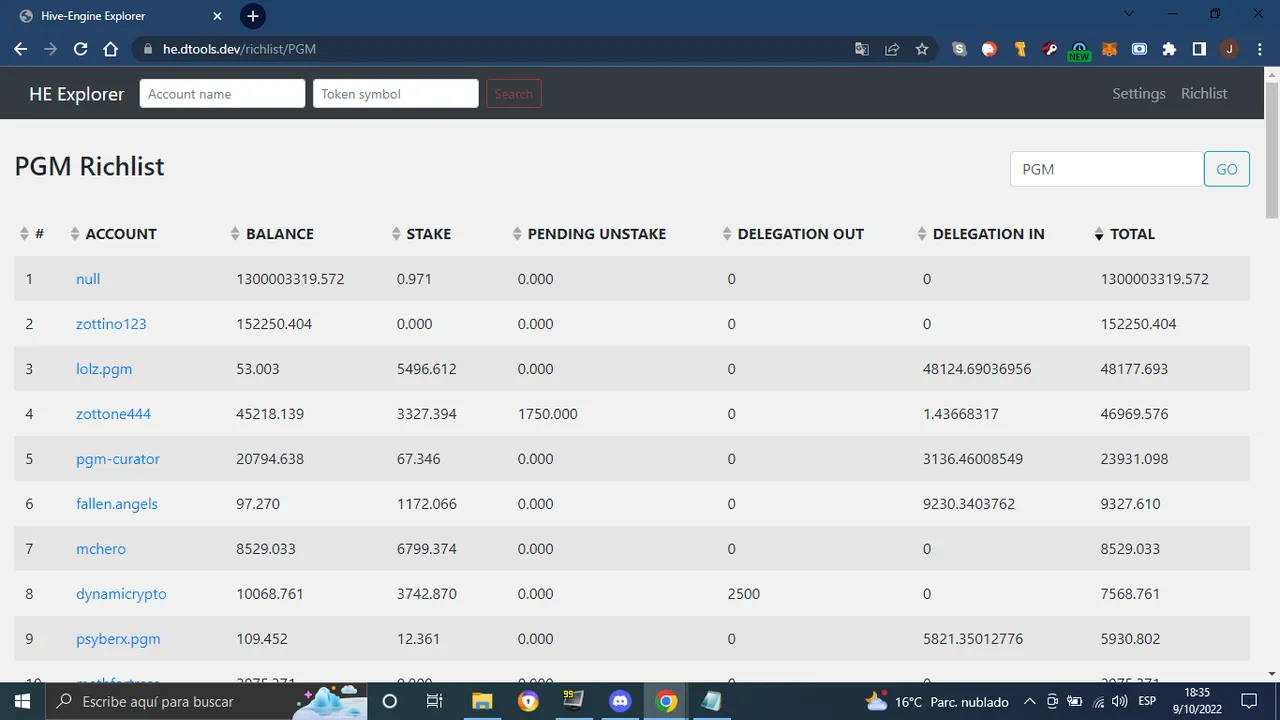
Task: Click HE Explorer brand link
Action: point(77,94)
